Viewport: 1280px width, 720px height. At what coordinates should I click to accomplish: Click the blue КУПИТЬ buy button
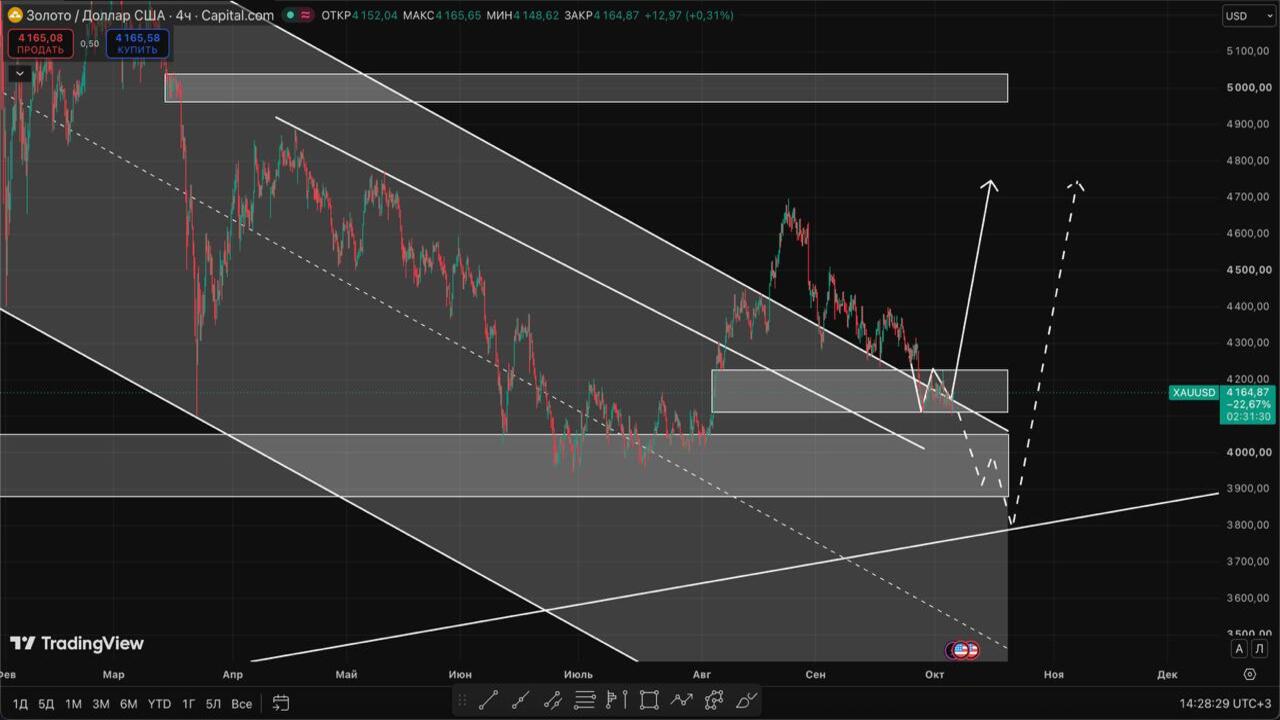tap(137, 43)
